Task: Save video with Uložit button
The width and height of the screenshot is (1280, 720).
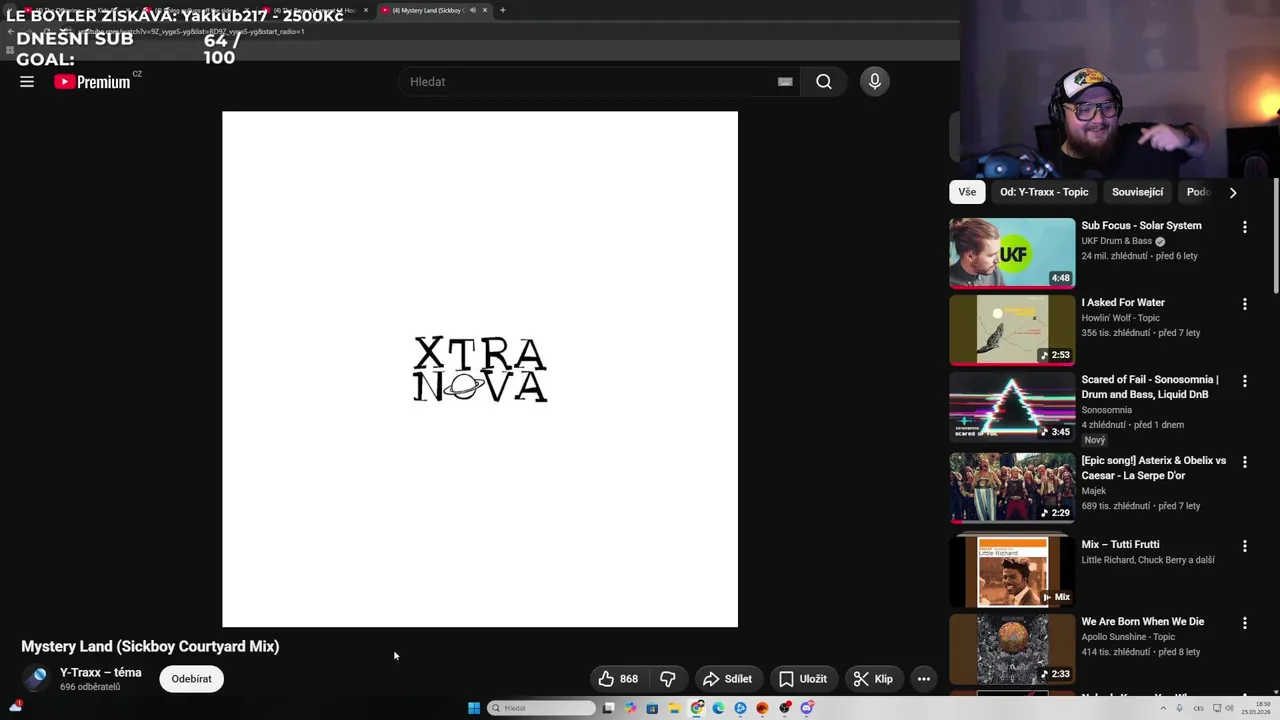Action: pyautogui.click(x=803, y=679)
